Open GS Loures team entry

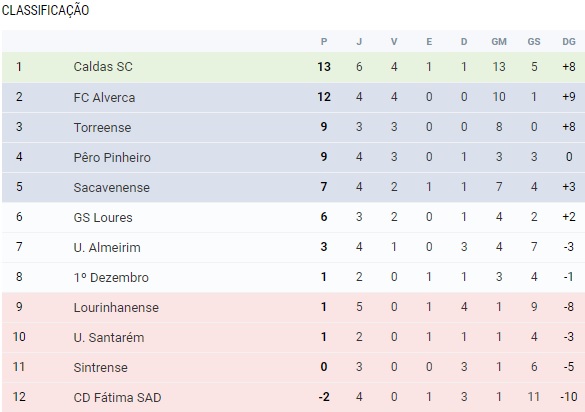coord(103,217)
